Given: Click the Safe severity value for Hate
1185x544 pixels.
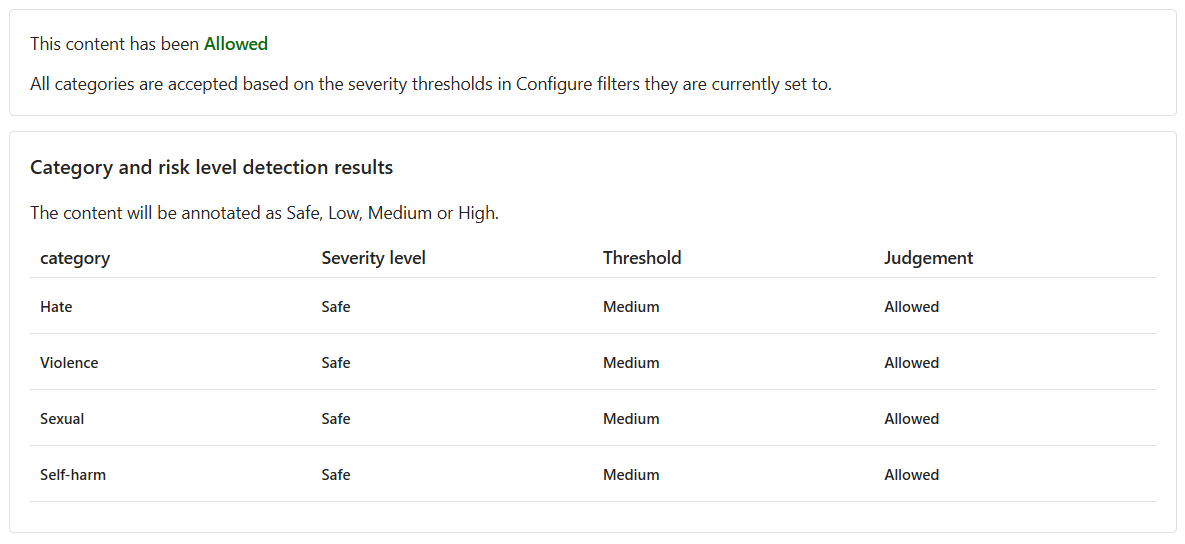Looking at the screenshot, I should 336,307.
